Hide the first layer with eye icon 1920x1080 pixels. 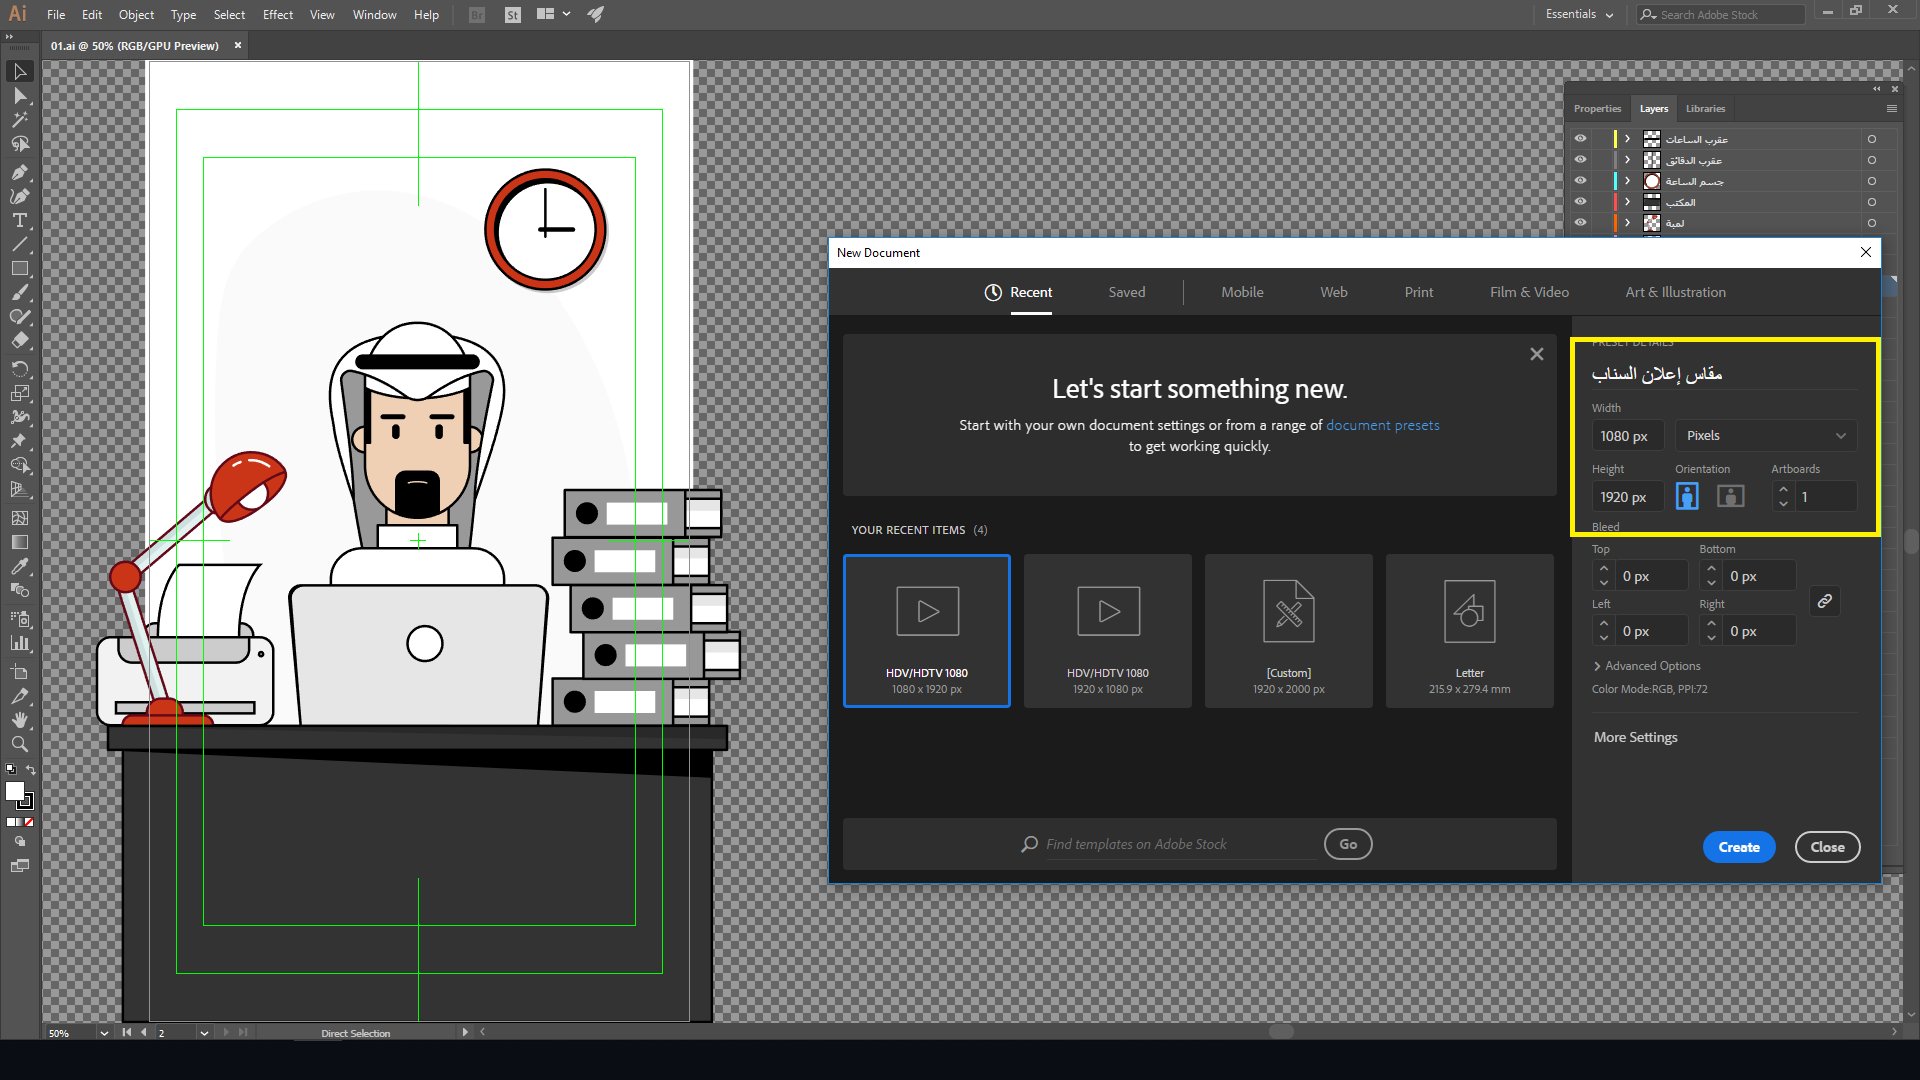1580,139
